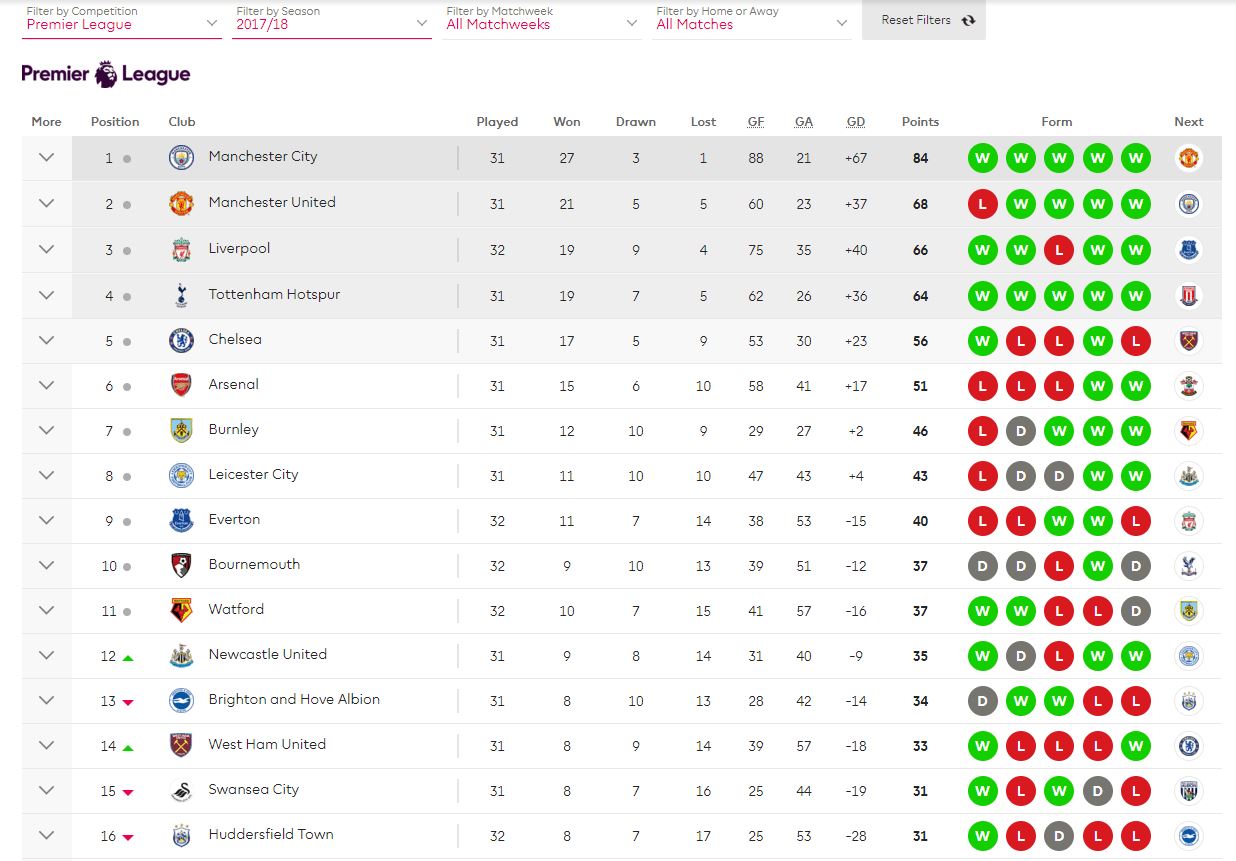This screenshot has height=861, width=1236.
Task: Expand the Huddersfield Town row chevron
Action: (x=46, y=835)
